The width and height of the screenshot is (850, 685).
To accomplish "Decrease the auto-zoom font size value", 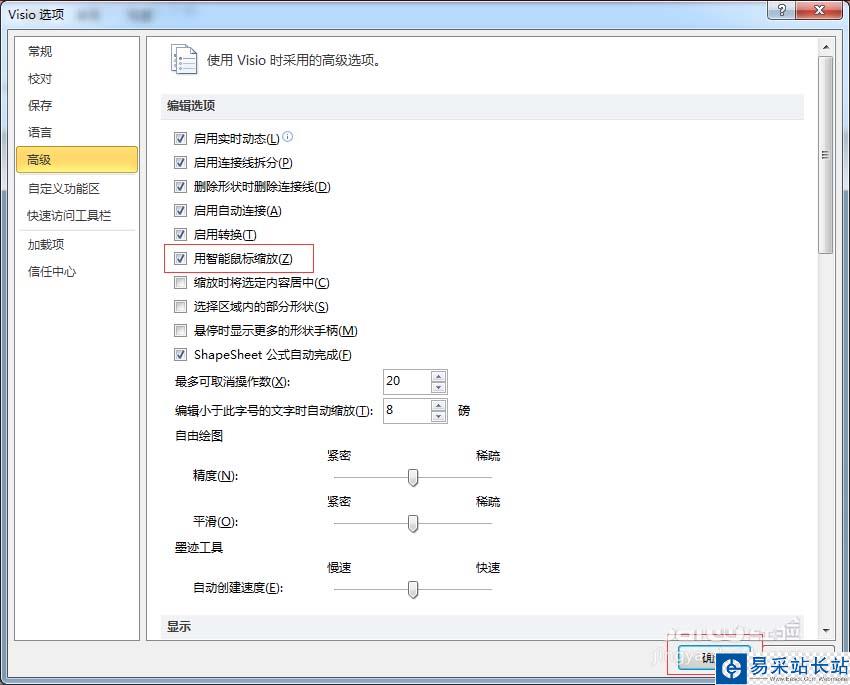I will pos(439,417).
